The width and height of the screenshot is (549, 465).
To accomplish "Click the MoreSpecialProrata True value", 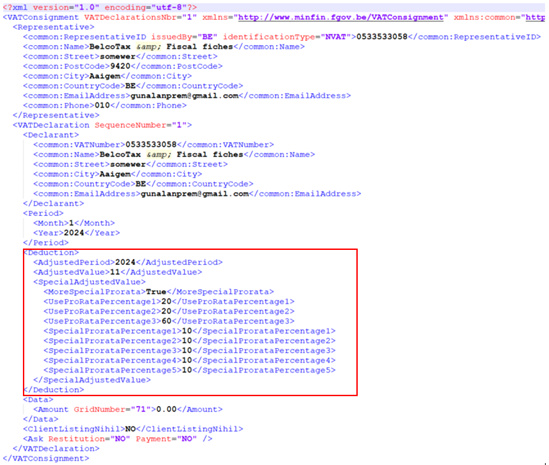I will click(x=156, y=292).
